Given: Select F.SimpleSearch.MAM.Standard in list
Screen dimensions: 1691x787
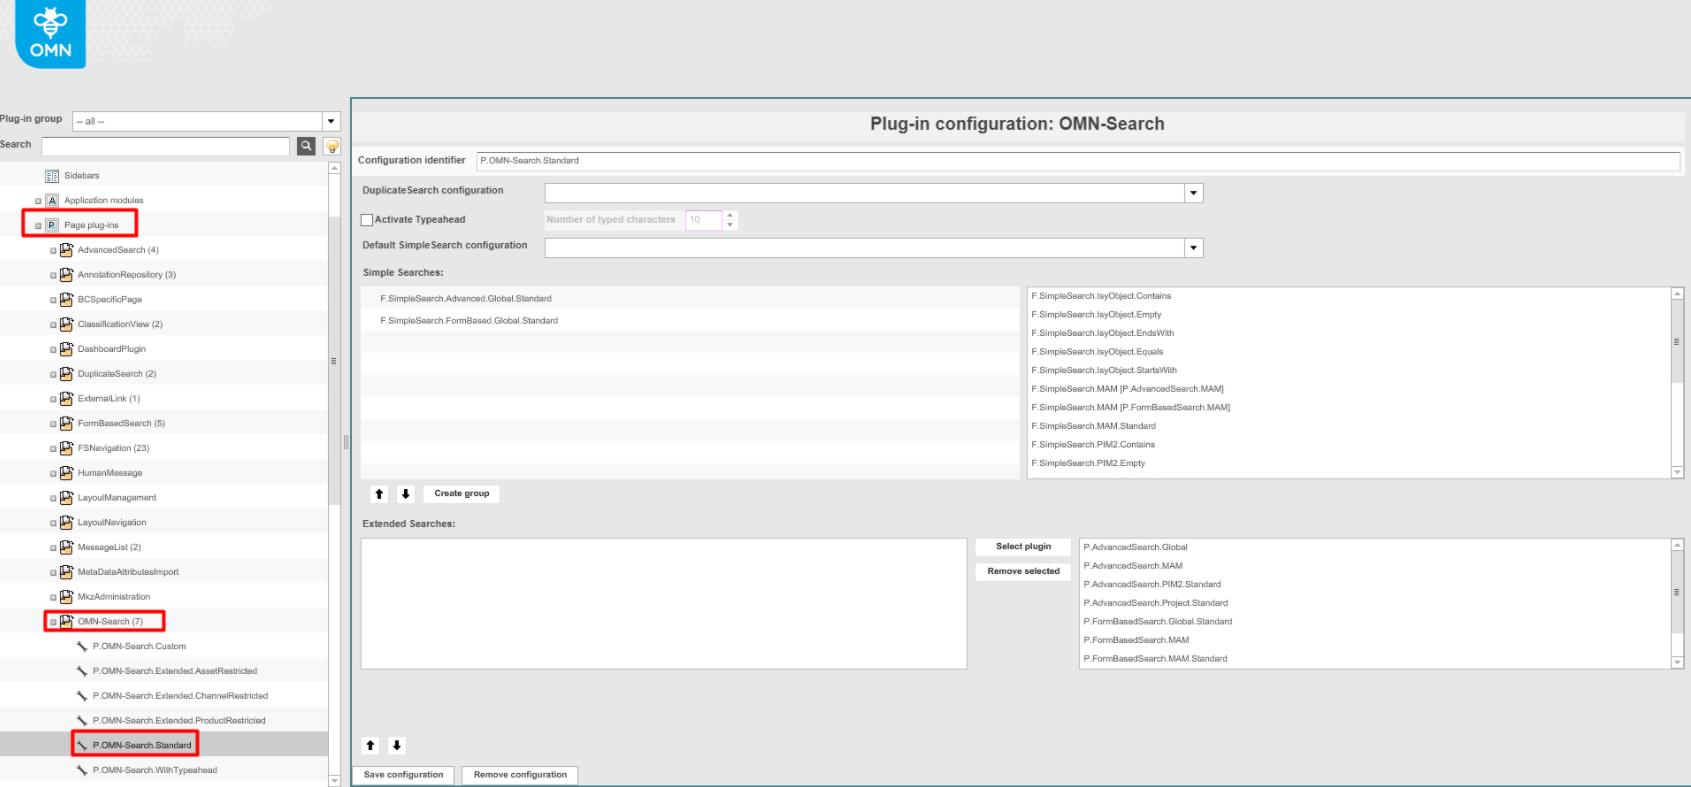Looking at the screenshot, I should click(x=1093, y=426).
